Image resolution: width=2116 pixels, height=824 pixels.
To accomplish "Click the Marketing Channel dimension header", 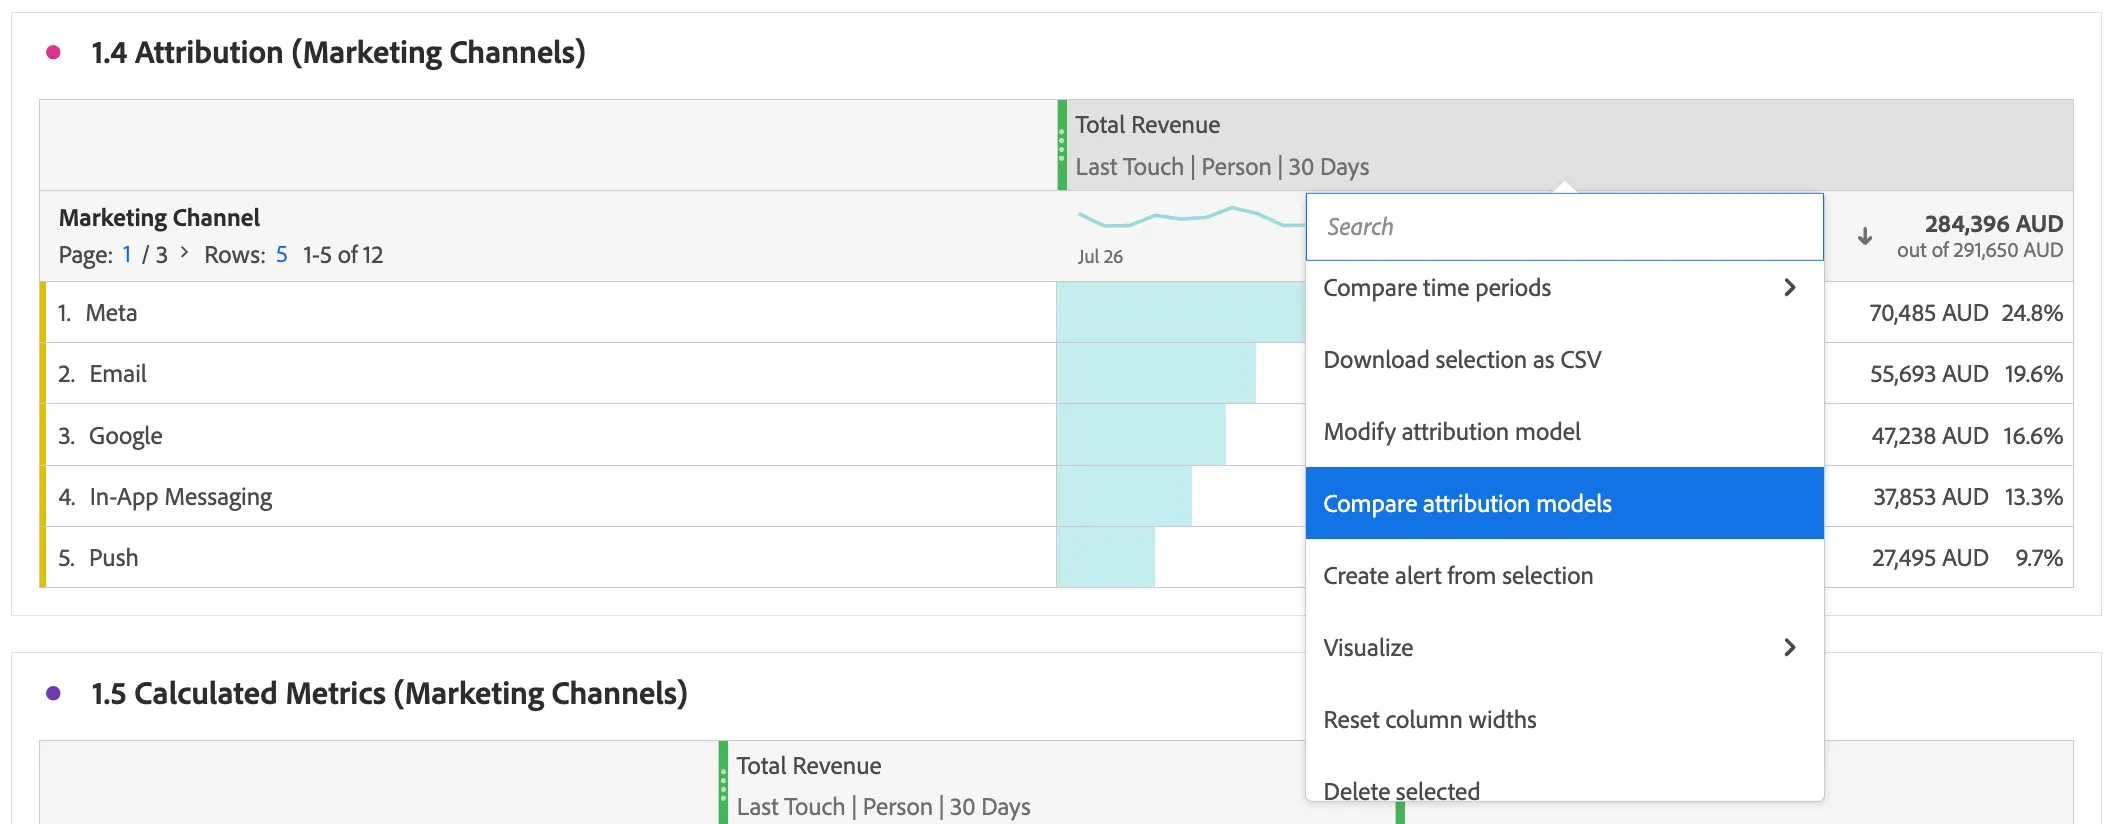I will tap(159, 218).
